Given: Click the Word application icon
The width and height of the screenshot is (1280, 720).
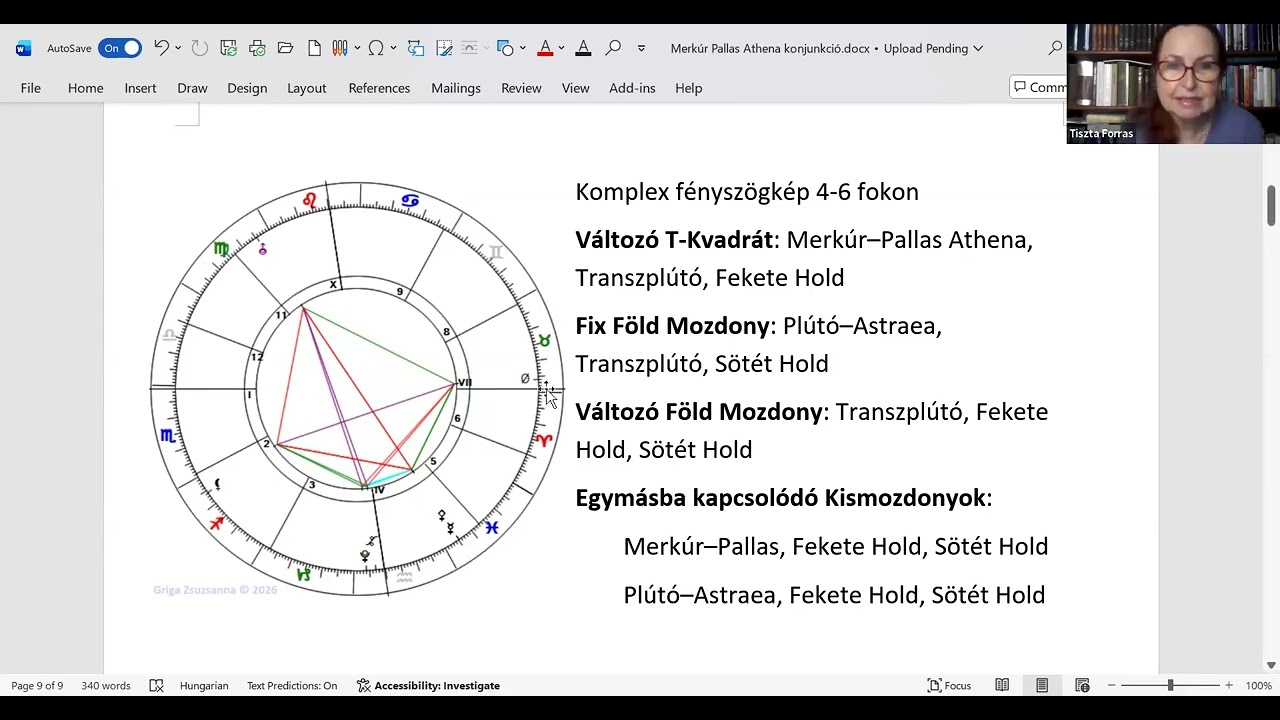Looking at the screenshot, I should [24, 48].
